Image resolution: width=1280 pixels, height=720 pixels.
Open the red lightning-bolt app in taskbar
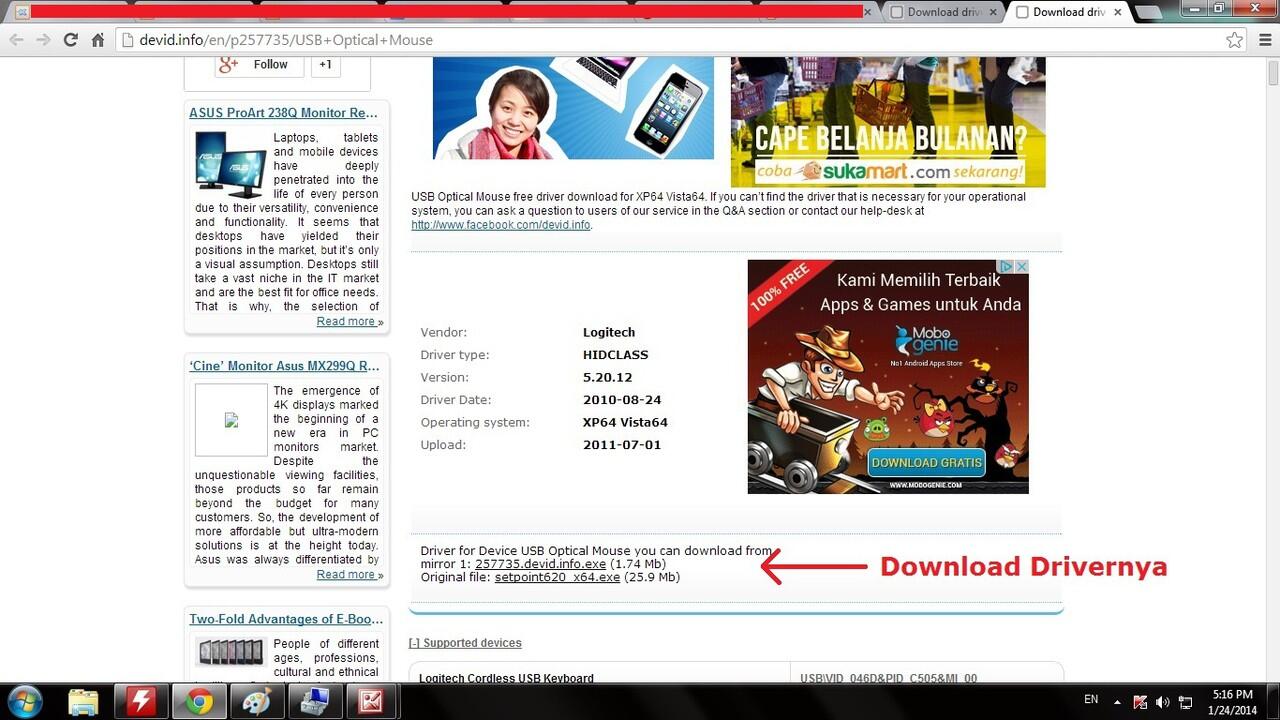[x=141, y=702]
